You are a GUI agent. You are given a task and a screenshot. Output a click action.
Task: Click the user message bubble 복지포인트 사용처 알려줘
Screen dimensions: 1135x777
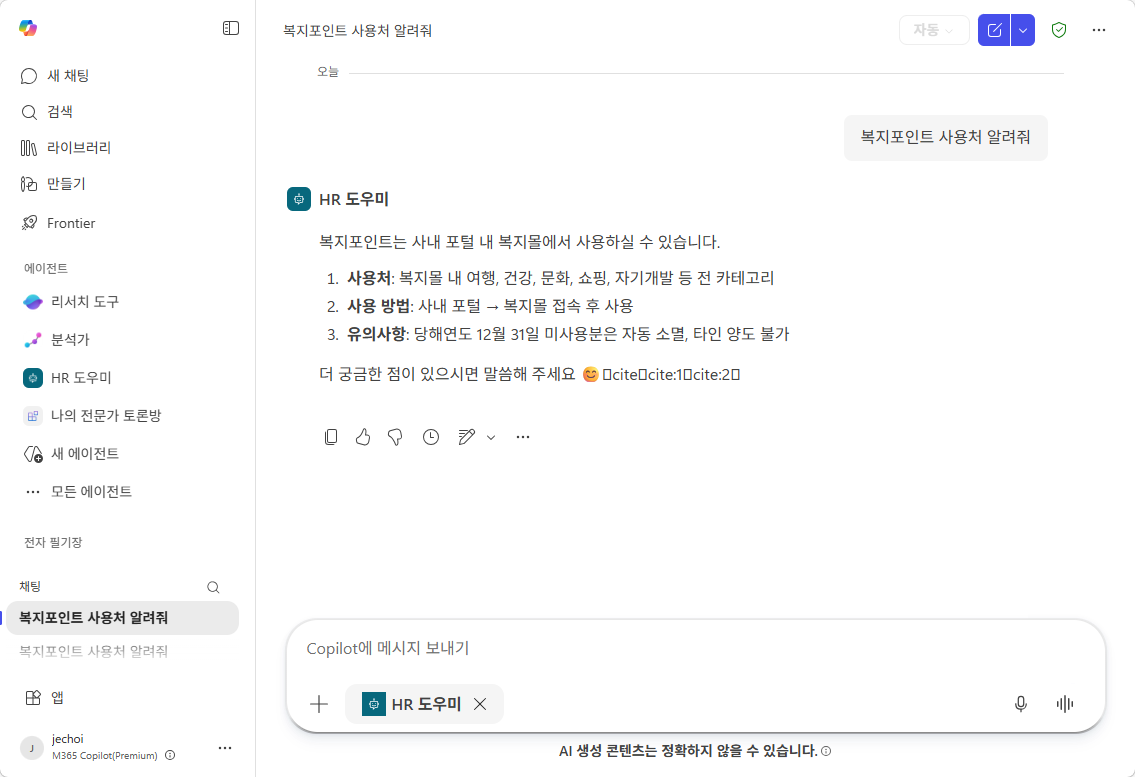(945, 138)
